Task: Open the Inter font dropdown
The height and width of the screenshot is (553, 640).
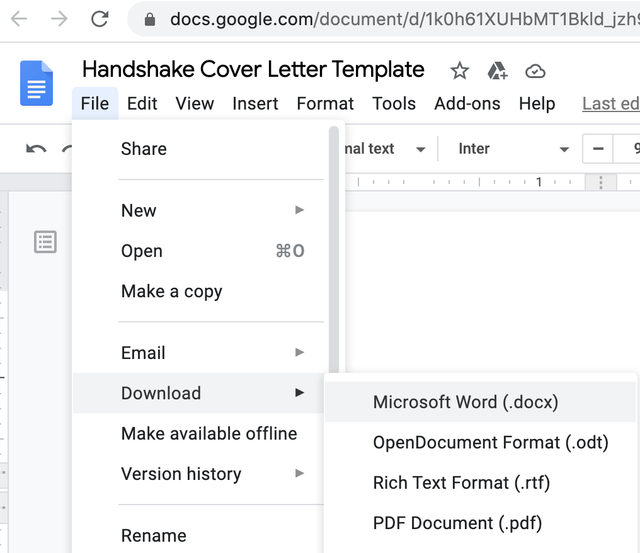Action: pos(513,149)
